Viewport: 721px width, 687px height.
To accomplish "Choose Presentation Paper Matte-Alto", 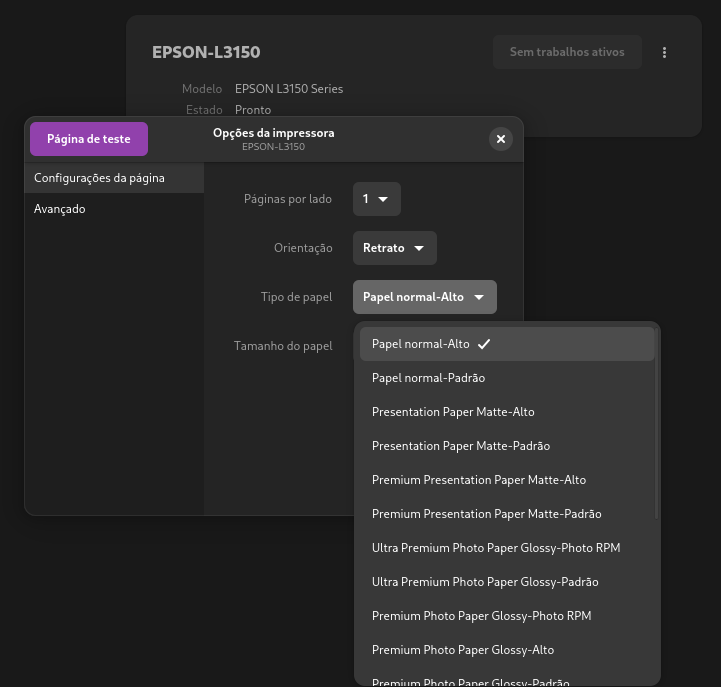I will [x=507, y=412].
